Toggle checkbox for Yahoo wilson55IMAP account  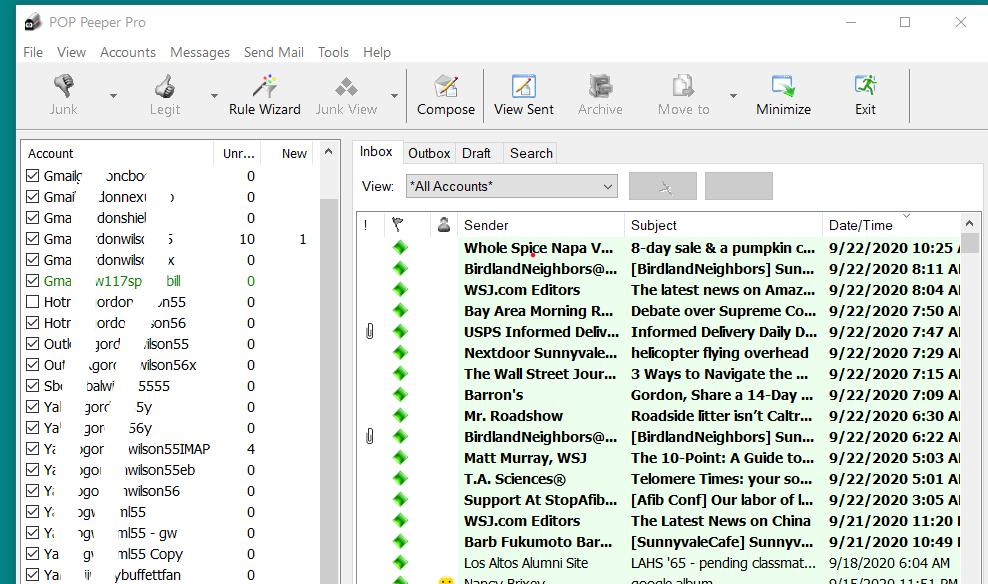click(33, 449)
